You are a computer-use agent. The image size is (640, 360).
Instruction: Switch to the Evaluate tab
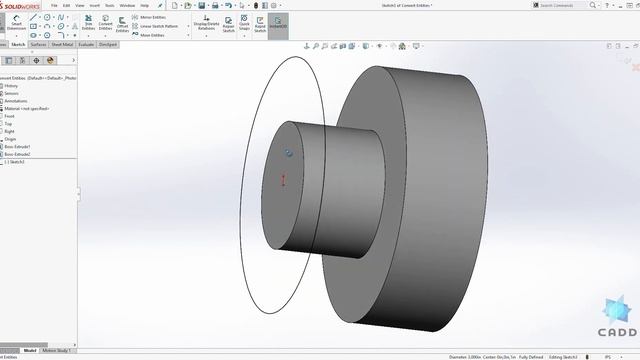tap(86, 44)
